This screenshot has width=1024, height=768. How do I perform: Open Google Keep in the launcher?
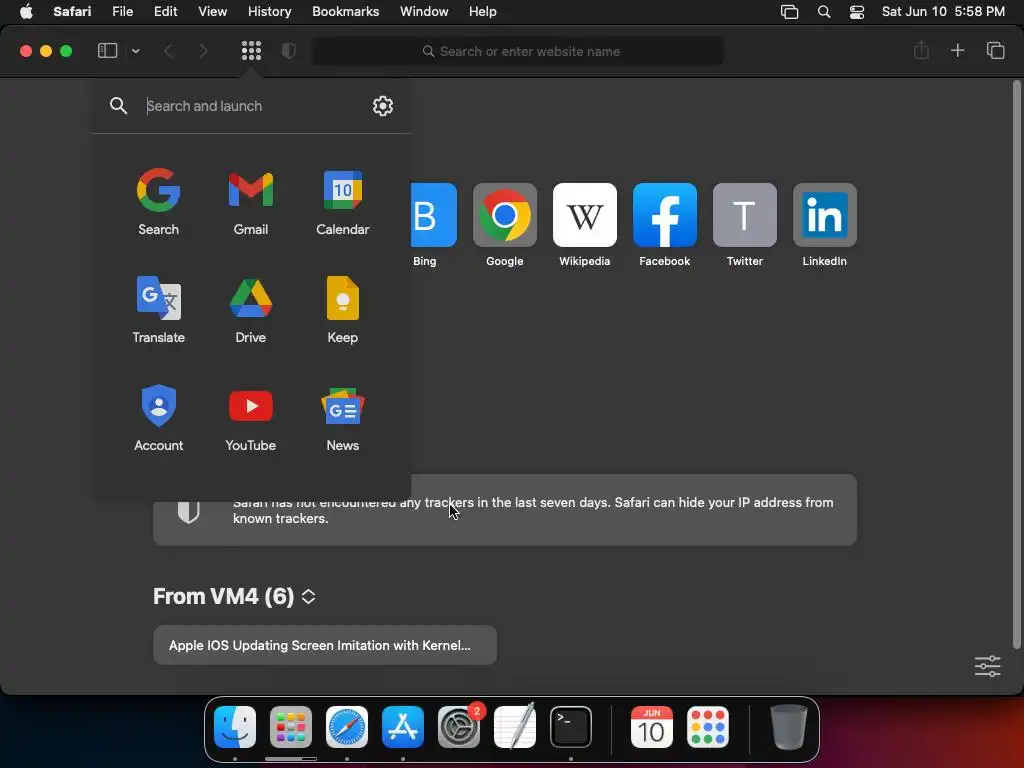343,309
